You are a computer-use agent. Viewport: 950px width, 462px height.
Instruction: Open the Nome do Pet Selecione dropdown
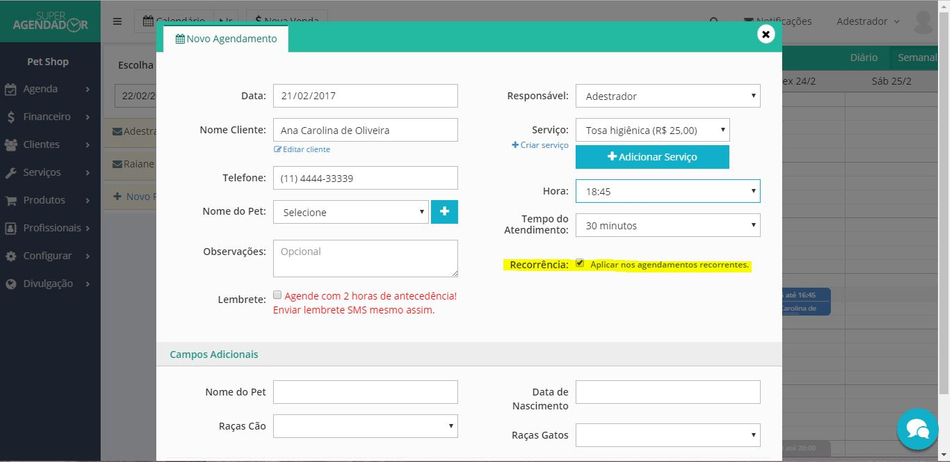pos(351,212)
